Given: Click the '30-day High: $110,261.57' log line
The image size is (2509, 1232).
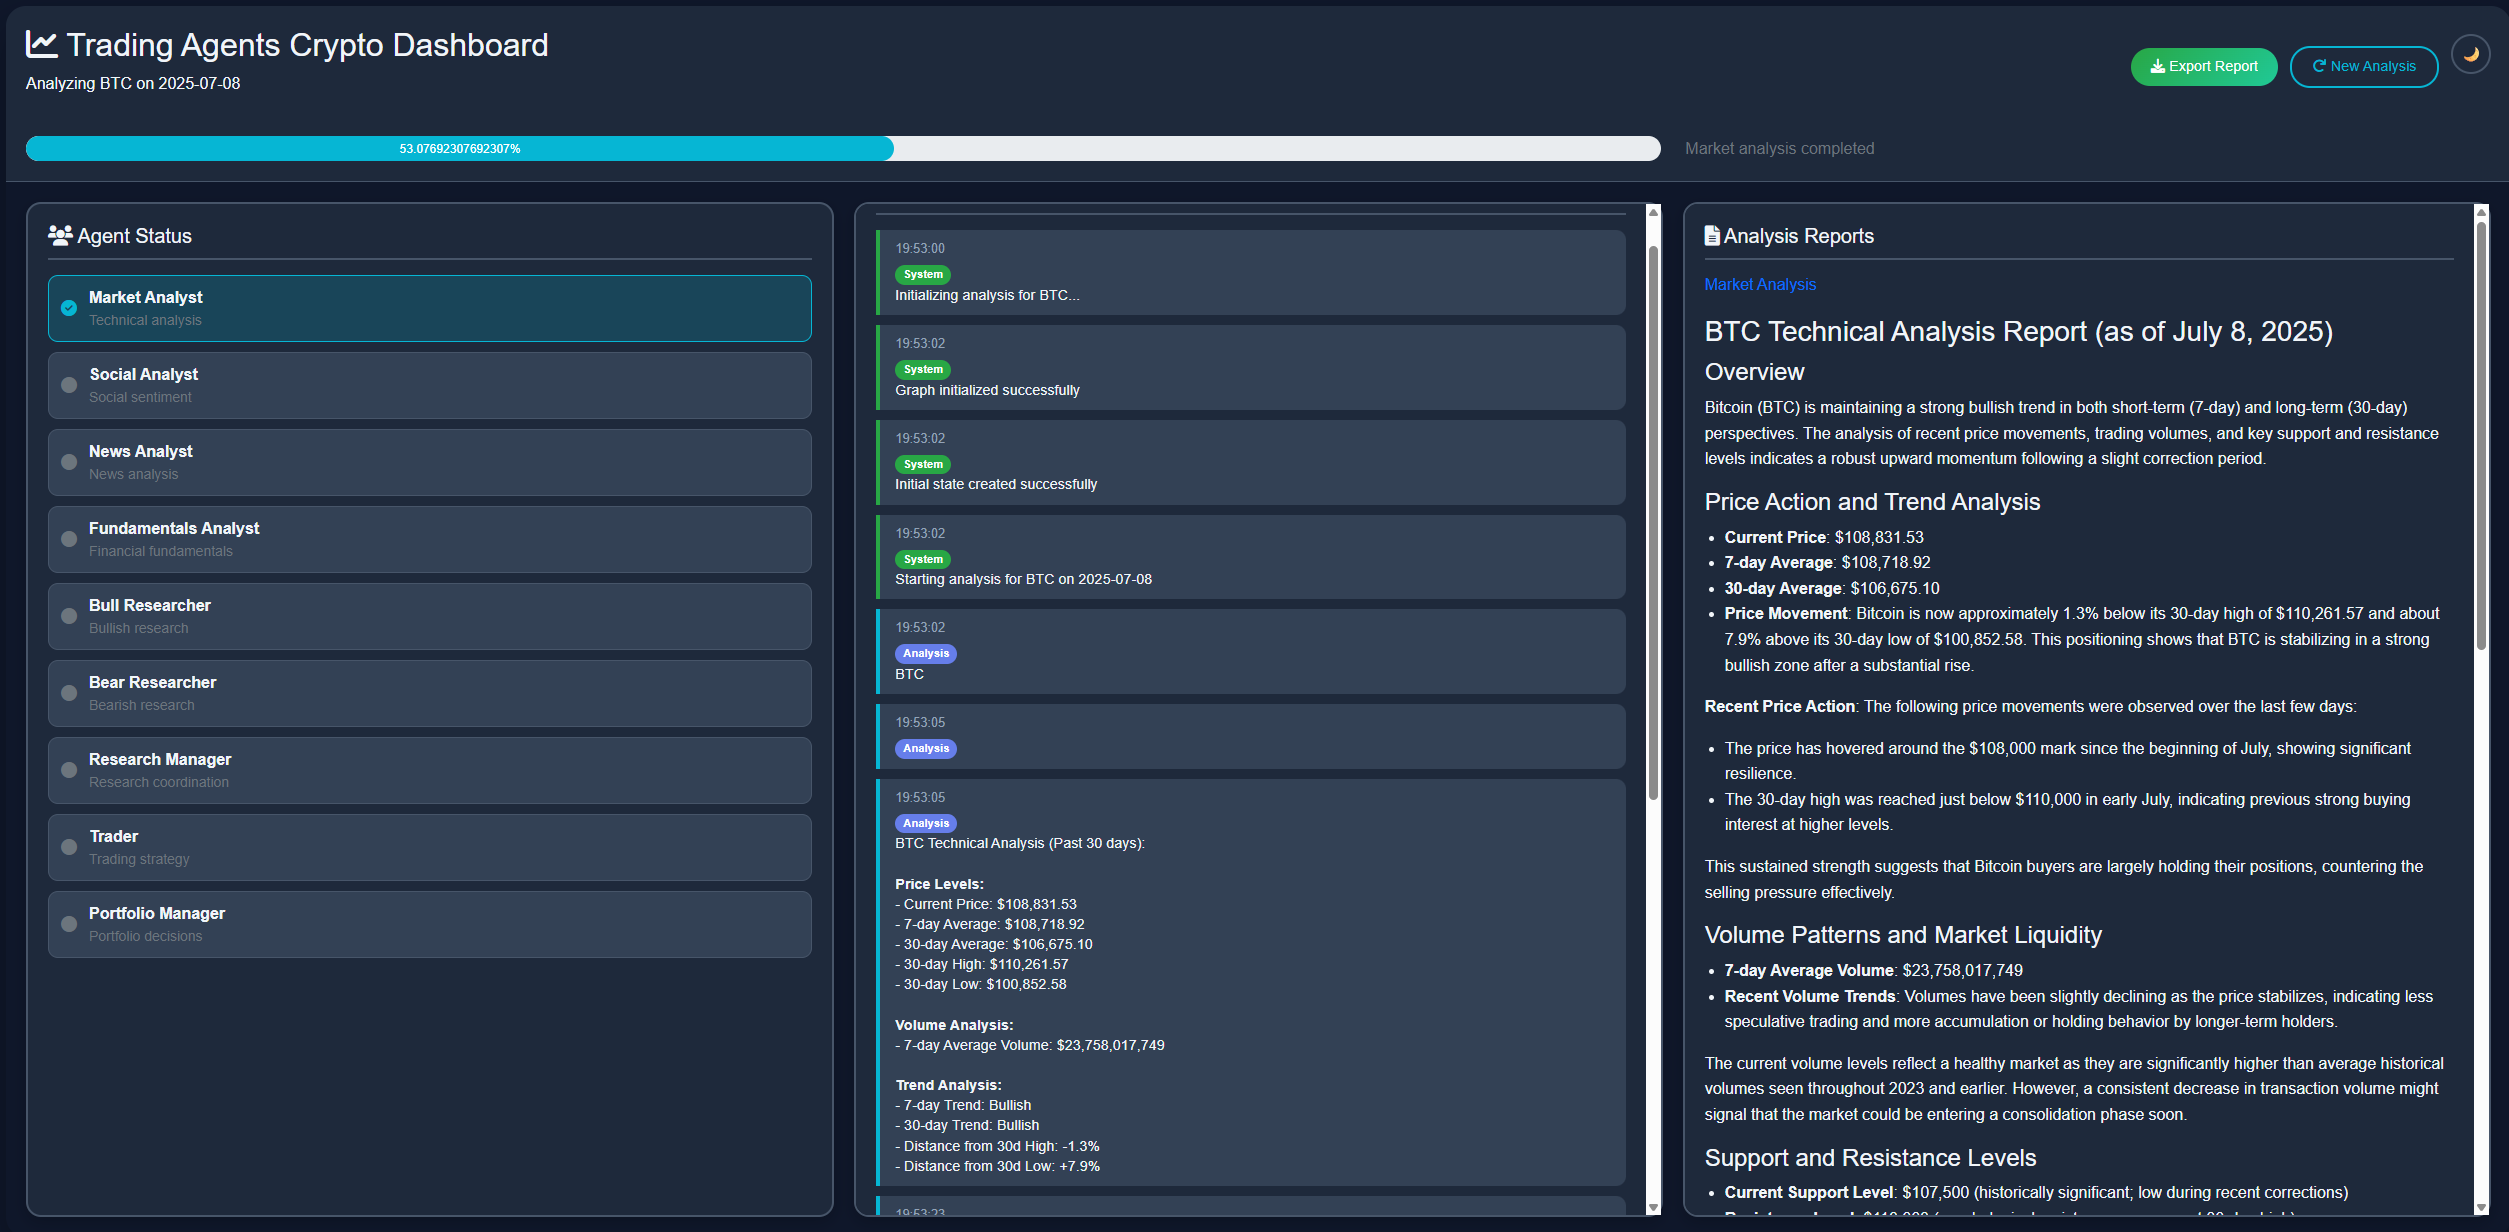Looking at the screenshot, I should click(x=981, y=965).
